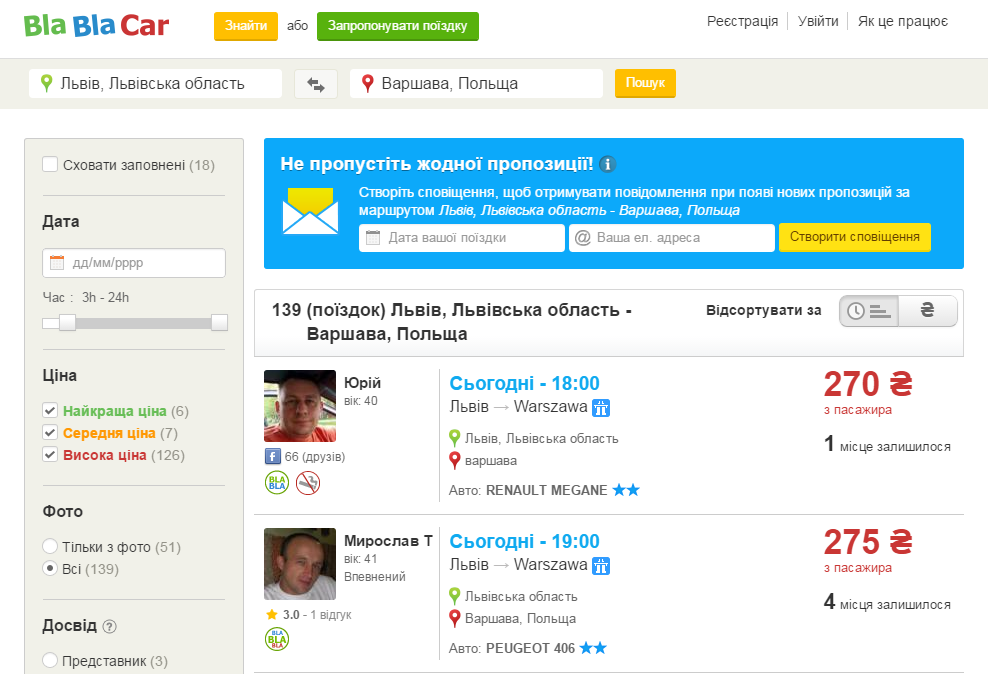Image resolution: width=988 pixels, height=674 pixels.
Task: Click the 270 ₴ price of first ride
Action: pos(868,384)
